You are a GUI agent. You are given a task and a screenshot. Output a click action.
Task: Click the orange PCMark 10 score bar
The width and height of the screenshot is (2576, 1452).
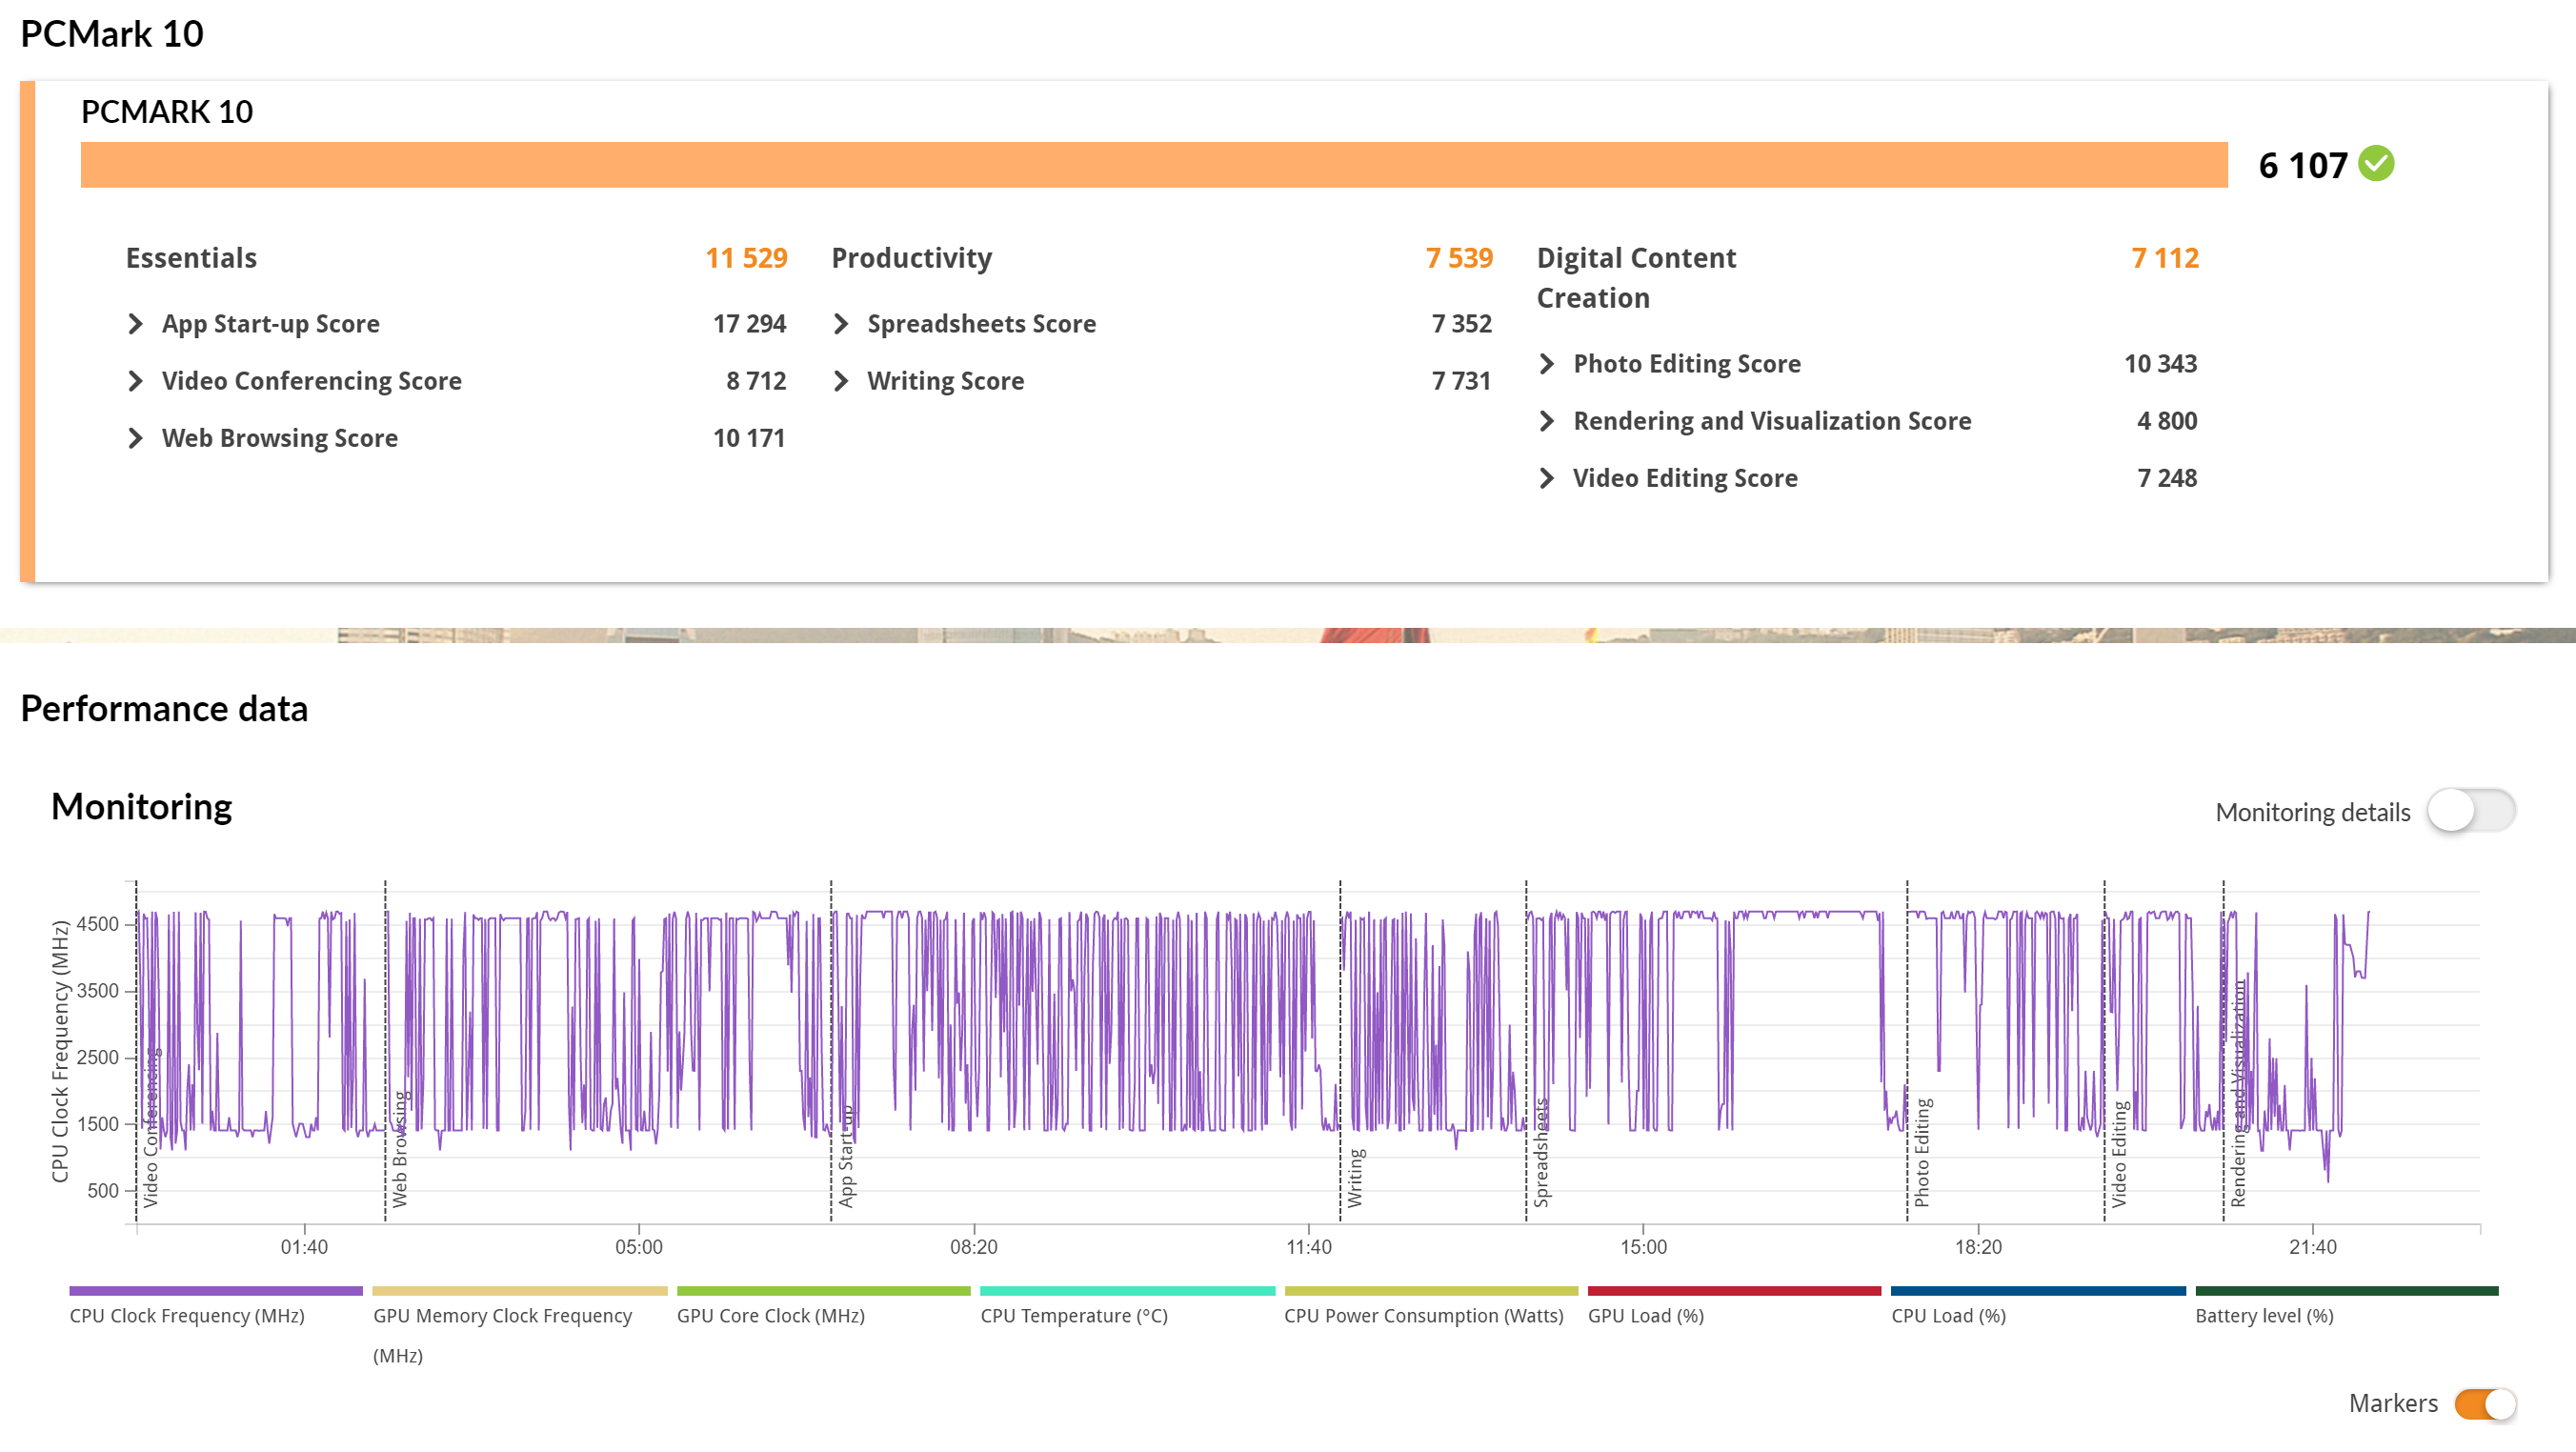pos(1154,164)
